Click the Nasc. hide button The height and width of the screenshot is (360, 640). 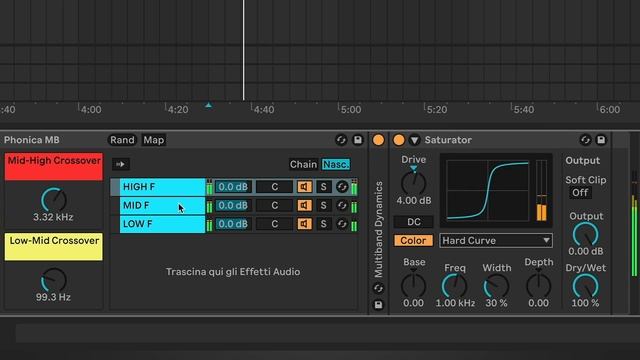[336, 164]
